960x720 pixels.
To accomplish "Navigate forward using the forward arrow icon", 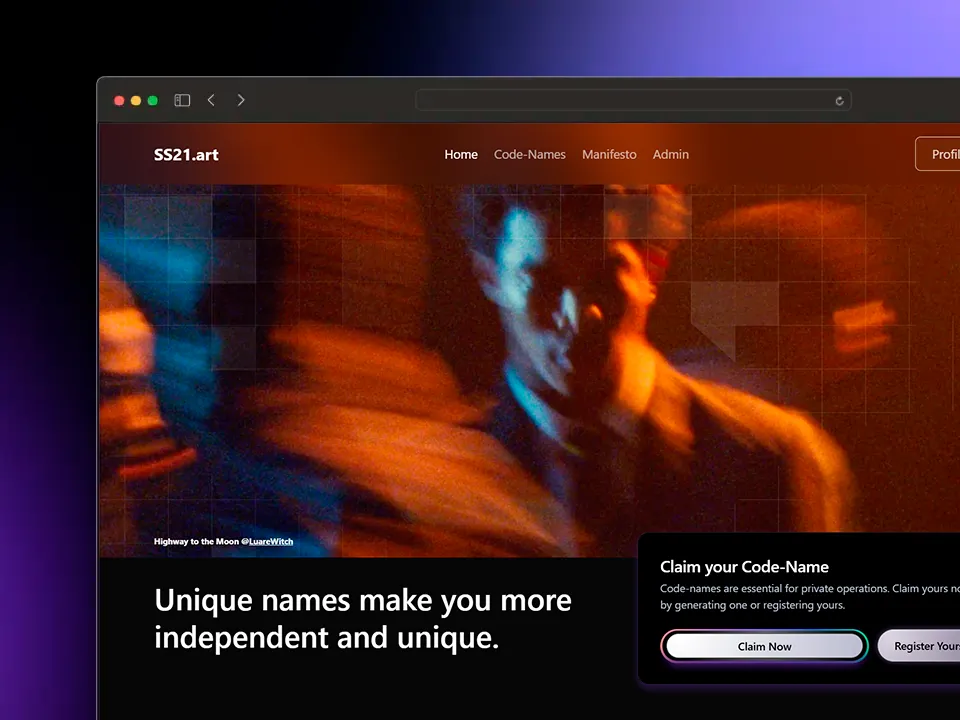I will [x=241, y=100].
